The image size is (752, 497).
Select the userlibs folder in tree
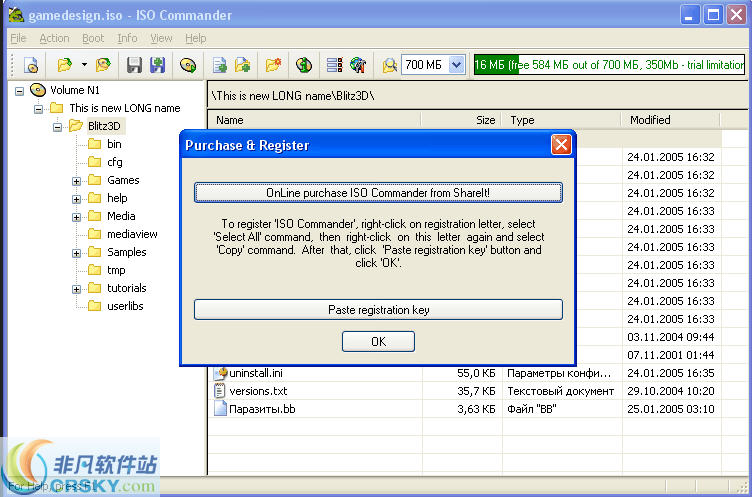click(x=125, y=306)
